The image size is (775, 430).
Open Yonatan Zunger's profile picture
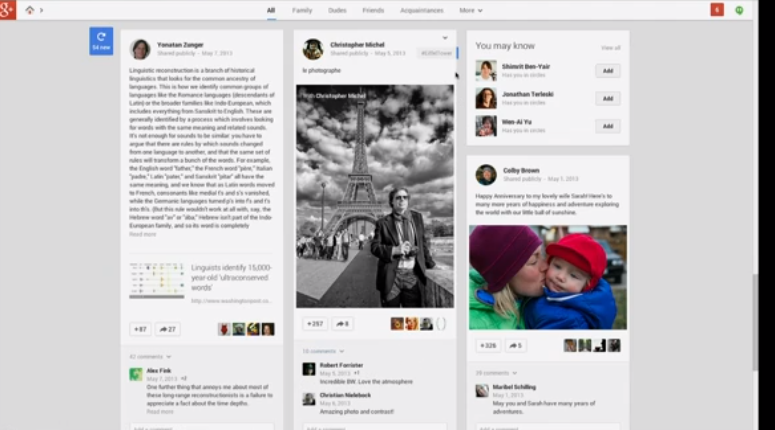point(140,49)
